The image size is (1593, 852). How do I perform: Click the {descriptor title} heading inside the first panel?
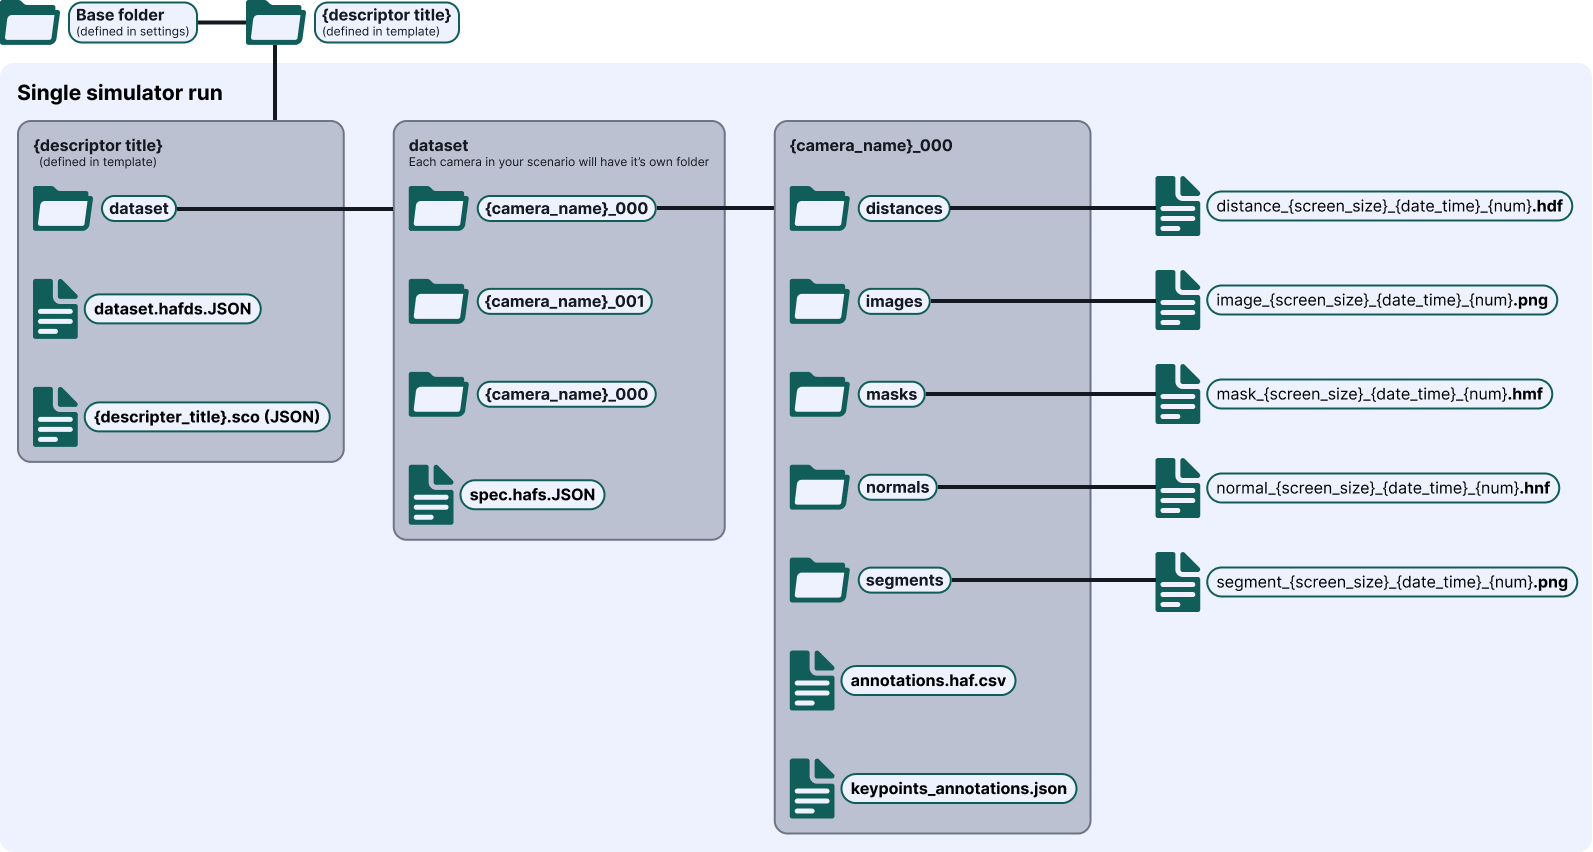coord(98,146)
